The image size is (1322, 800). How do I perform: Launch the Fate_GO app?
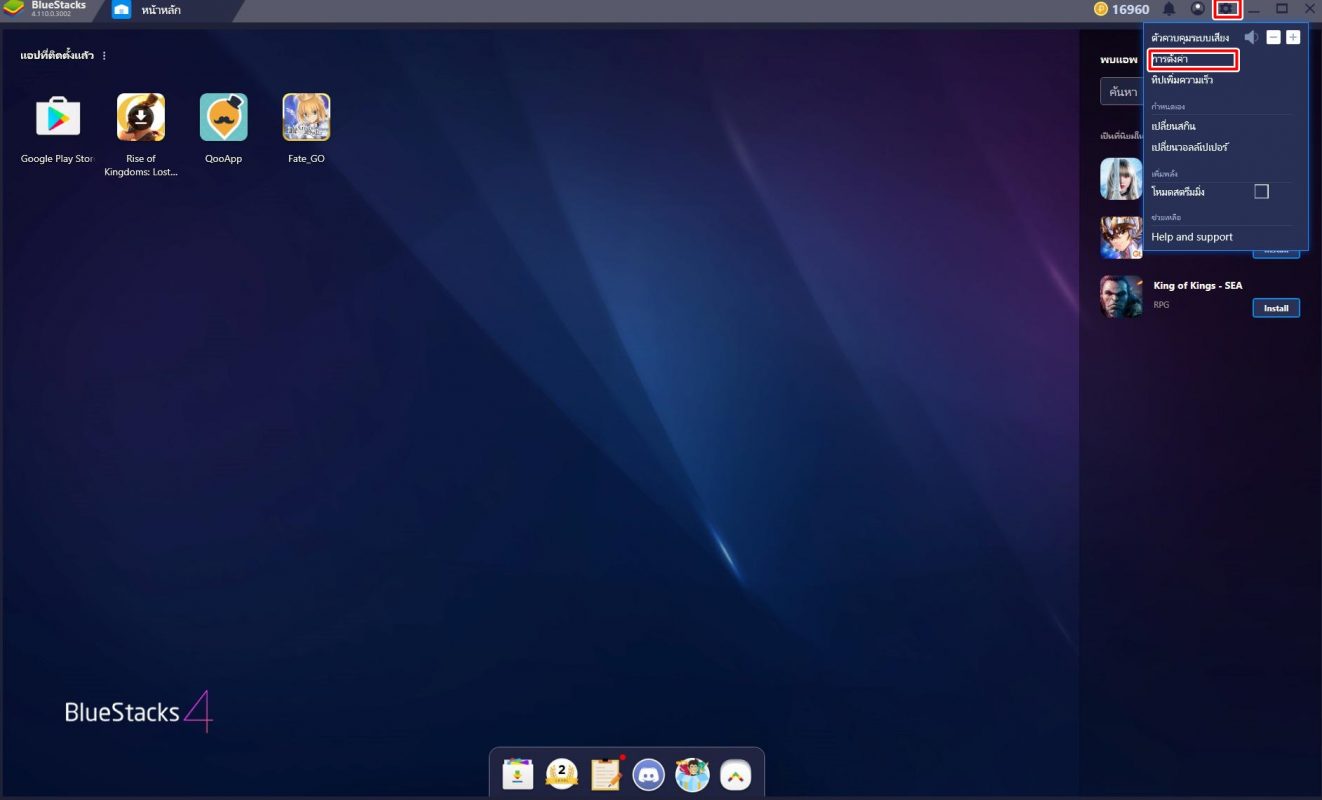pos(306,118)
